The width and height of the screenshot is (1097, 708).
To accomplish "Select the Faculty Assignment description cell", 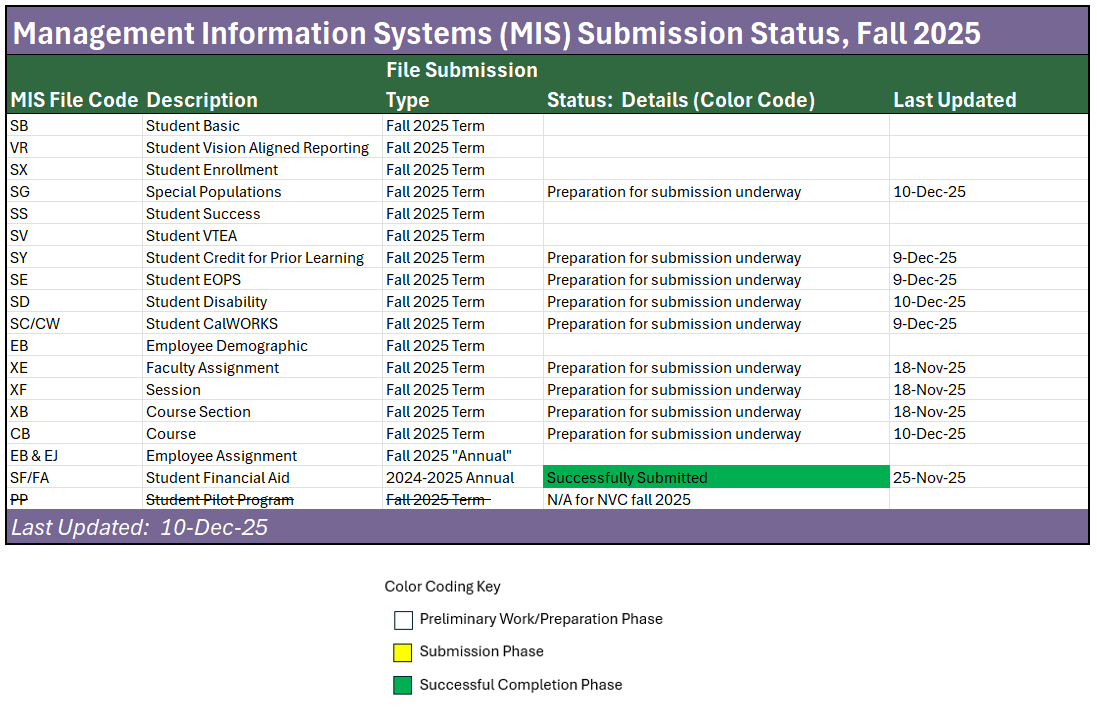I will (x=213, y=368).
